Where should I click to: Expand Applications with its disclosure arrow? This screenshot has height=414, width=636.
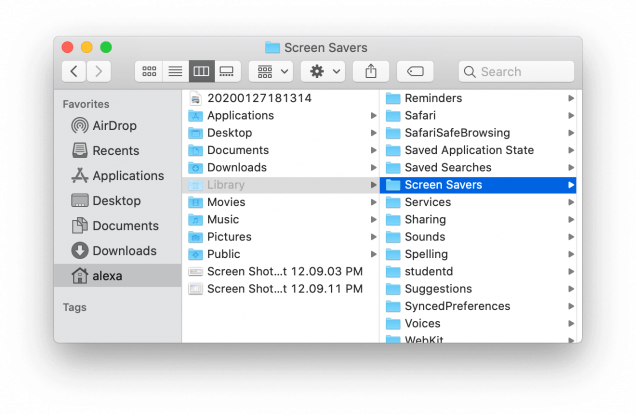pos(374,116)
